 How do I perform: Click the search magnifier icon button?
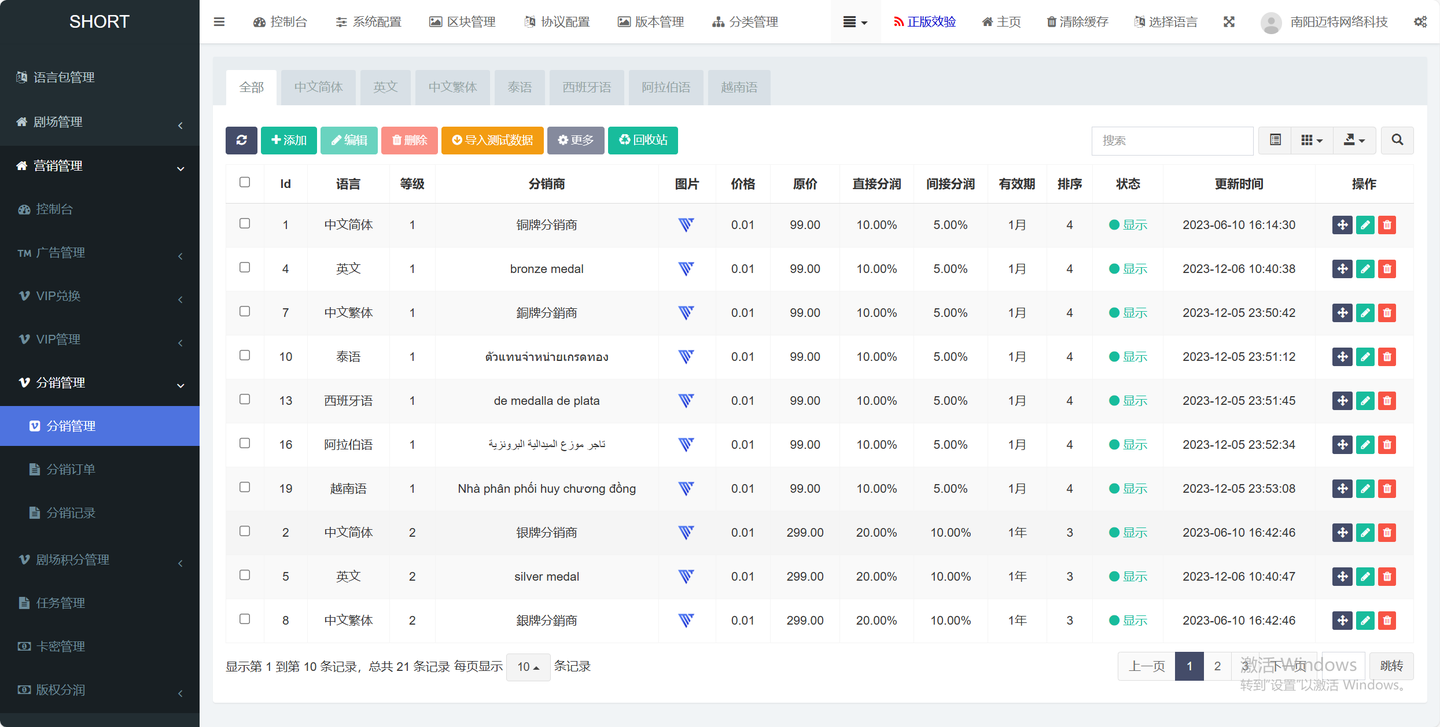click(x=1397, y=140)
